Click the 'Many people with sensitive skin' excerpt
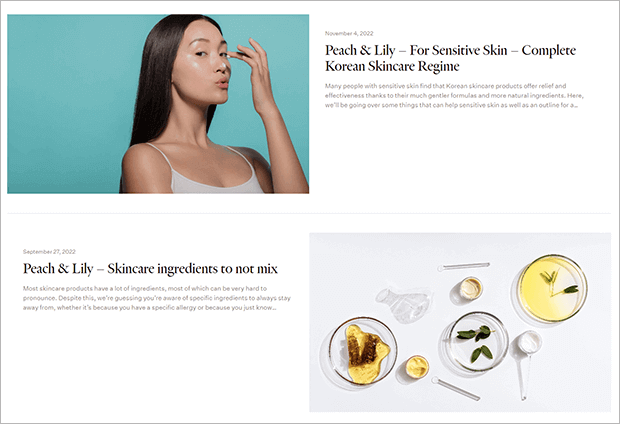 click(454, 95)
